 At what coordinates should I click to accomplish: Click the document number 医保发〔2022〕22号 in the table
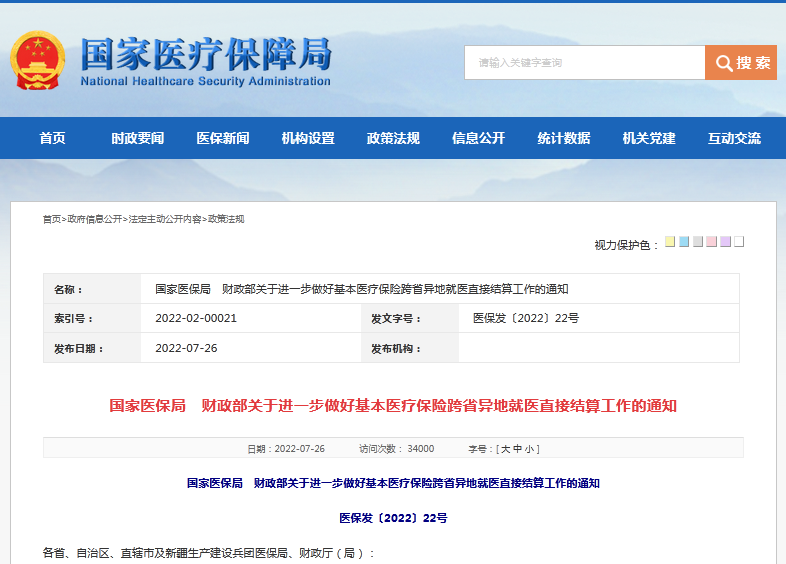[526, 318]
